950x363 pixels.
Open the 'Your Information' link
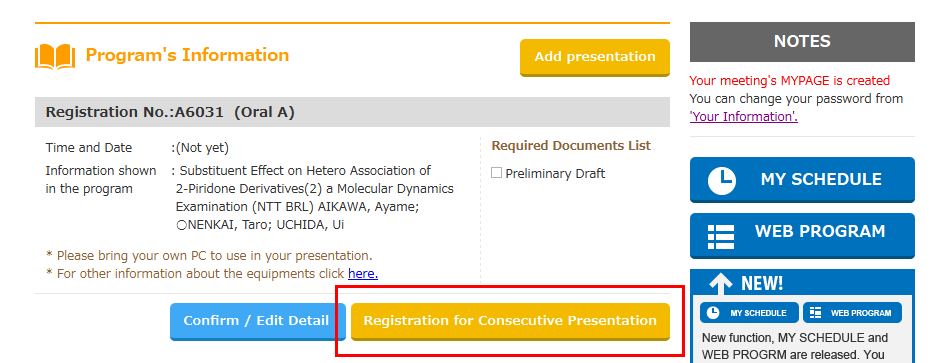[743, 117]
